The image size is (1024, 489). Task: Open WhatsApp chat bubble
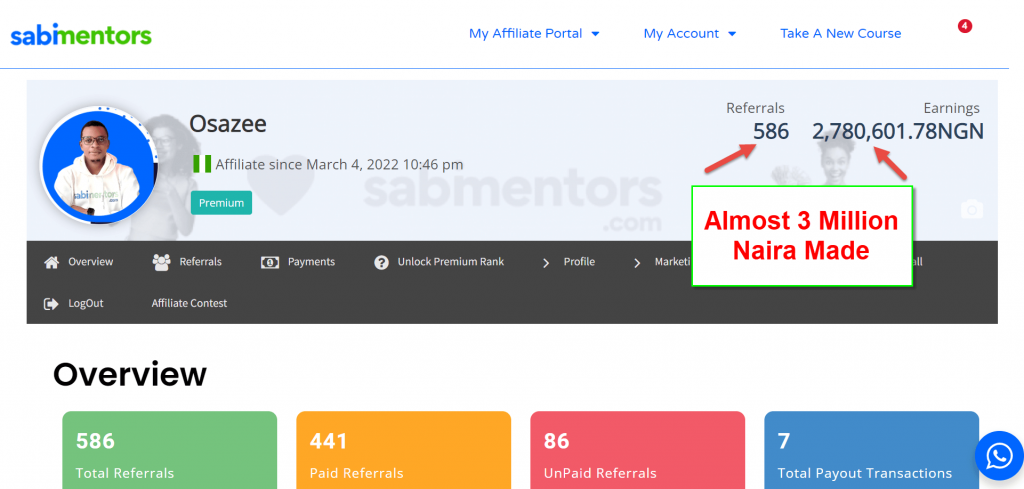click(999, 456)
